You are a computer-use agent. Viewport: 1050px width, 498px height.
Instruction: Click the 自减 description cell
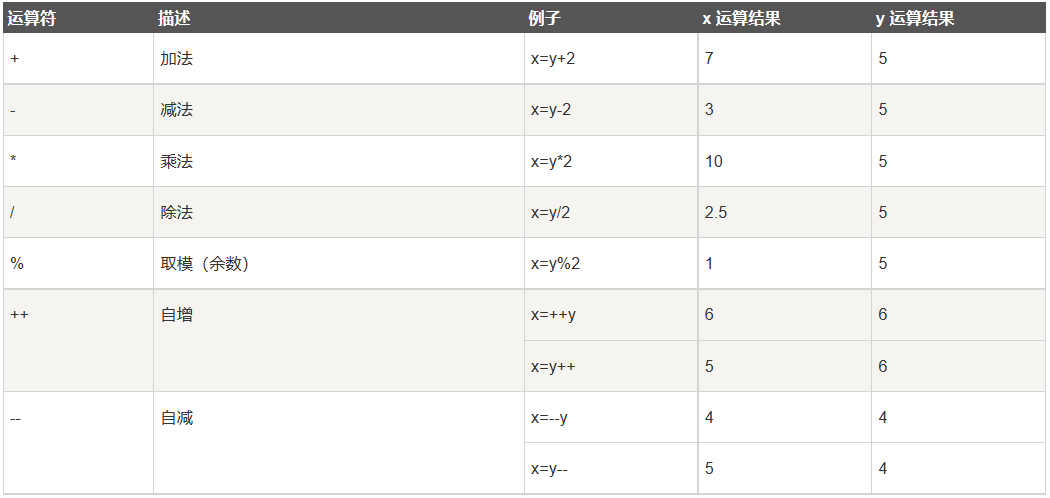(x=339, y=442)
